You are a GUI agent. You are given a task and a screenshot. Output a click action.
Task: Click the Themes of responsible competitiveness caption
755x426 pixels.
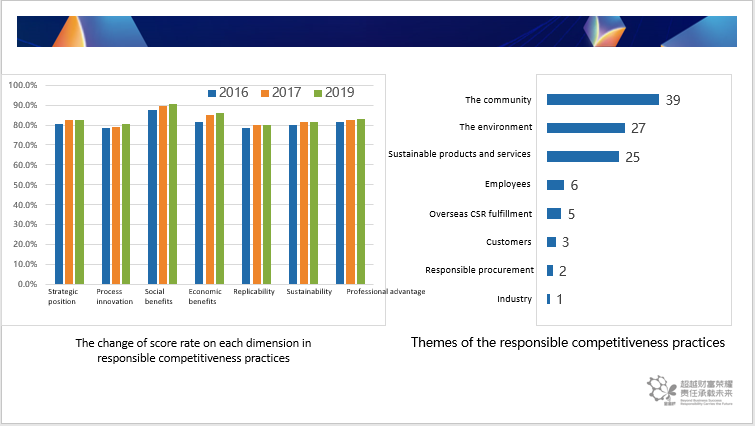(568, 343)
